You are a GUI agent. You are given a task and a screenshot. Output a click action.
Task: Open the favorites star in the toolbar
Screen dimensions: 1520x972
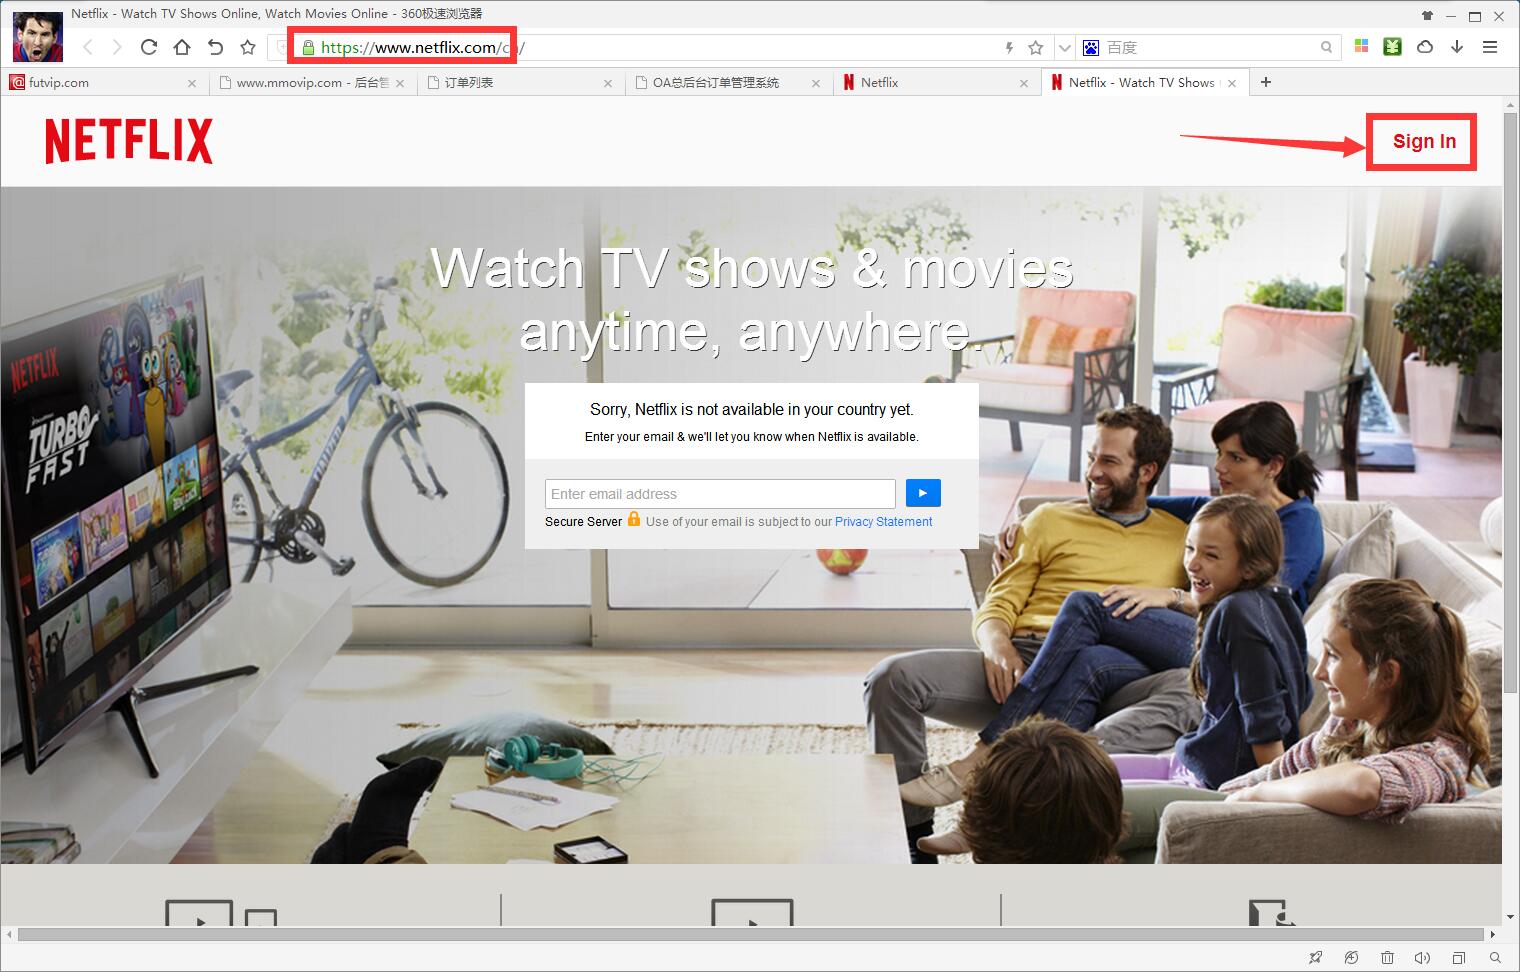coord(248,47)
